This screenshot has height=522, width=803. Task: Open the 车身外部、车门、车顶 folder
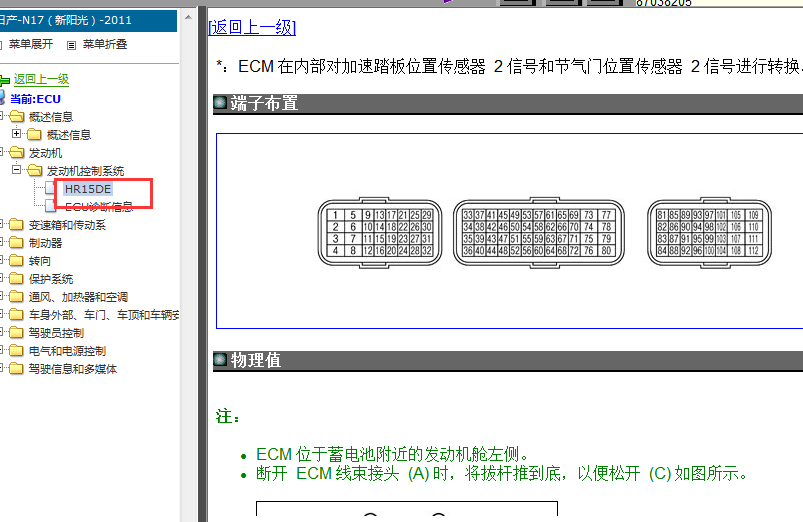click(104, 315)
